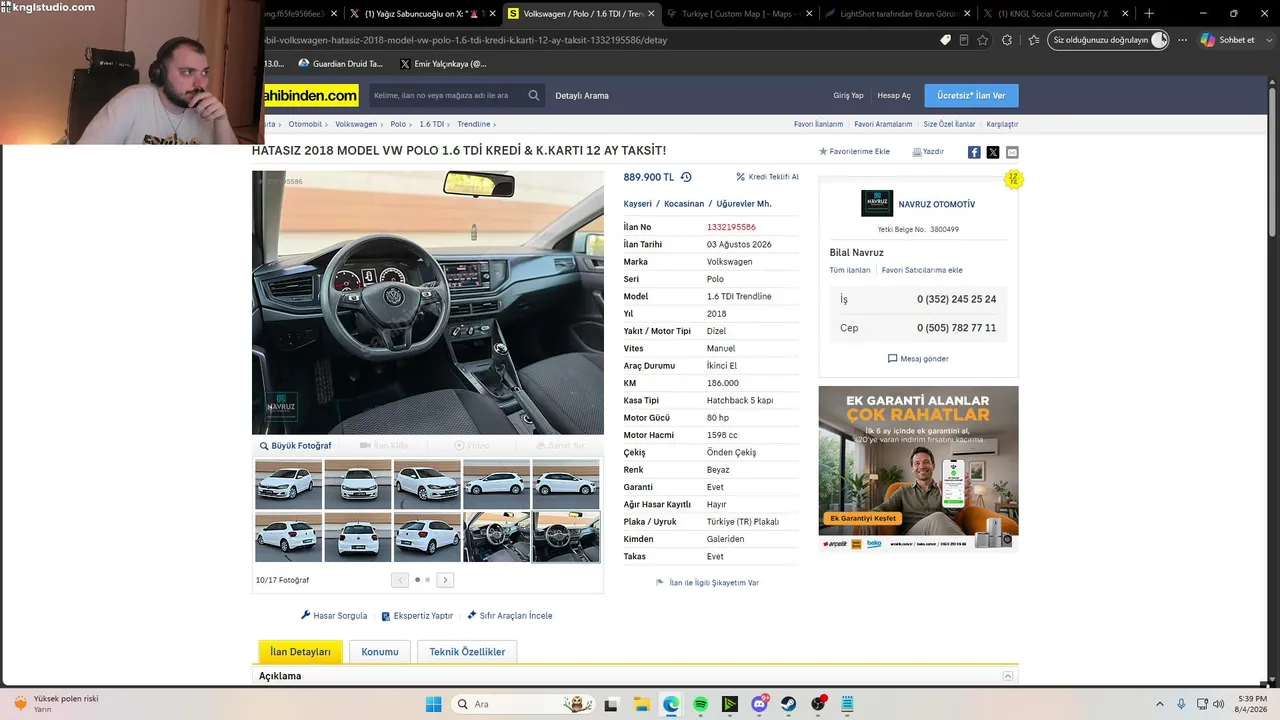Click Mesaj gönder to message the seller

pos(918,359)
